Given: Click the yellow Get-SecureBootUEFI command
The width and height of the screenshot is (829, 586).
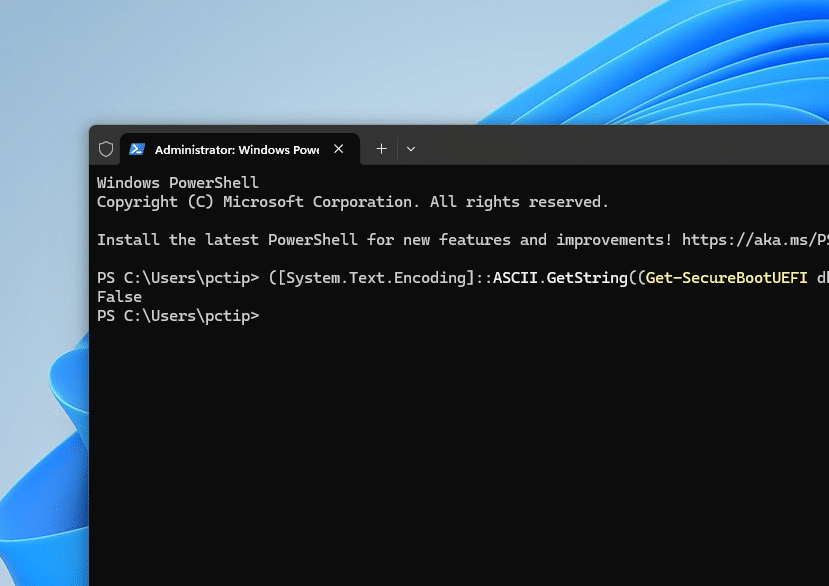Looking at the screenshot, I should (726, 278).
